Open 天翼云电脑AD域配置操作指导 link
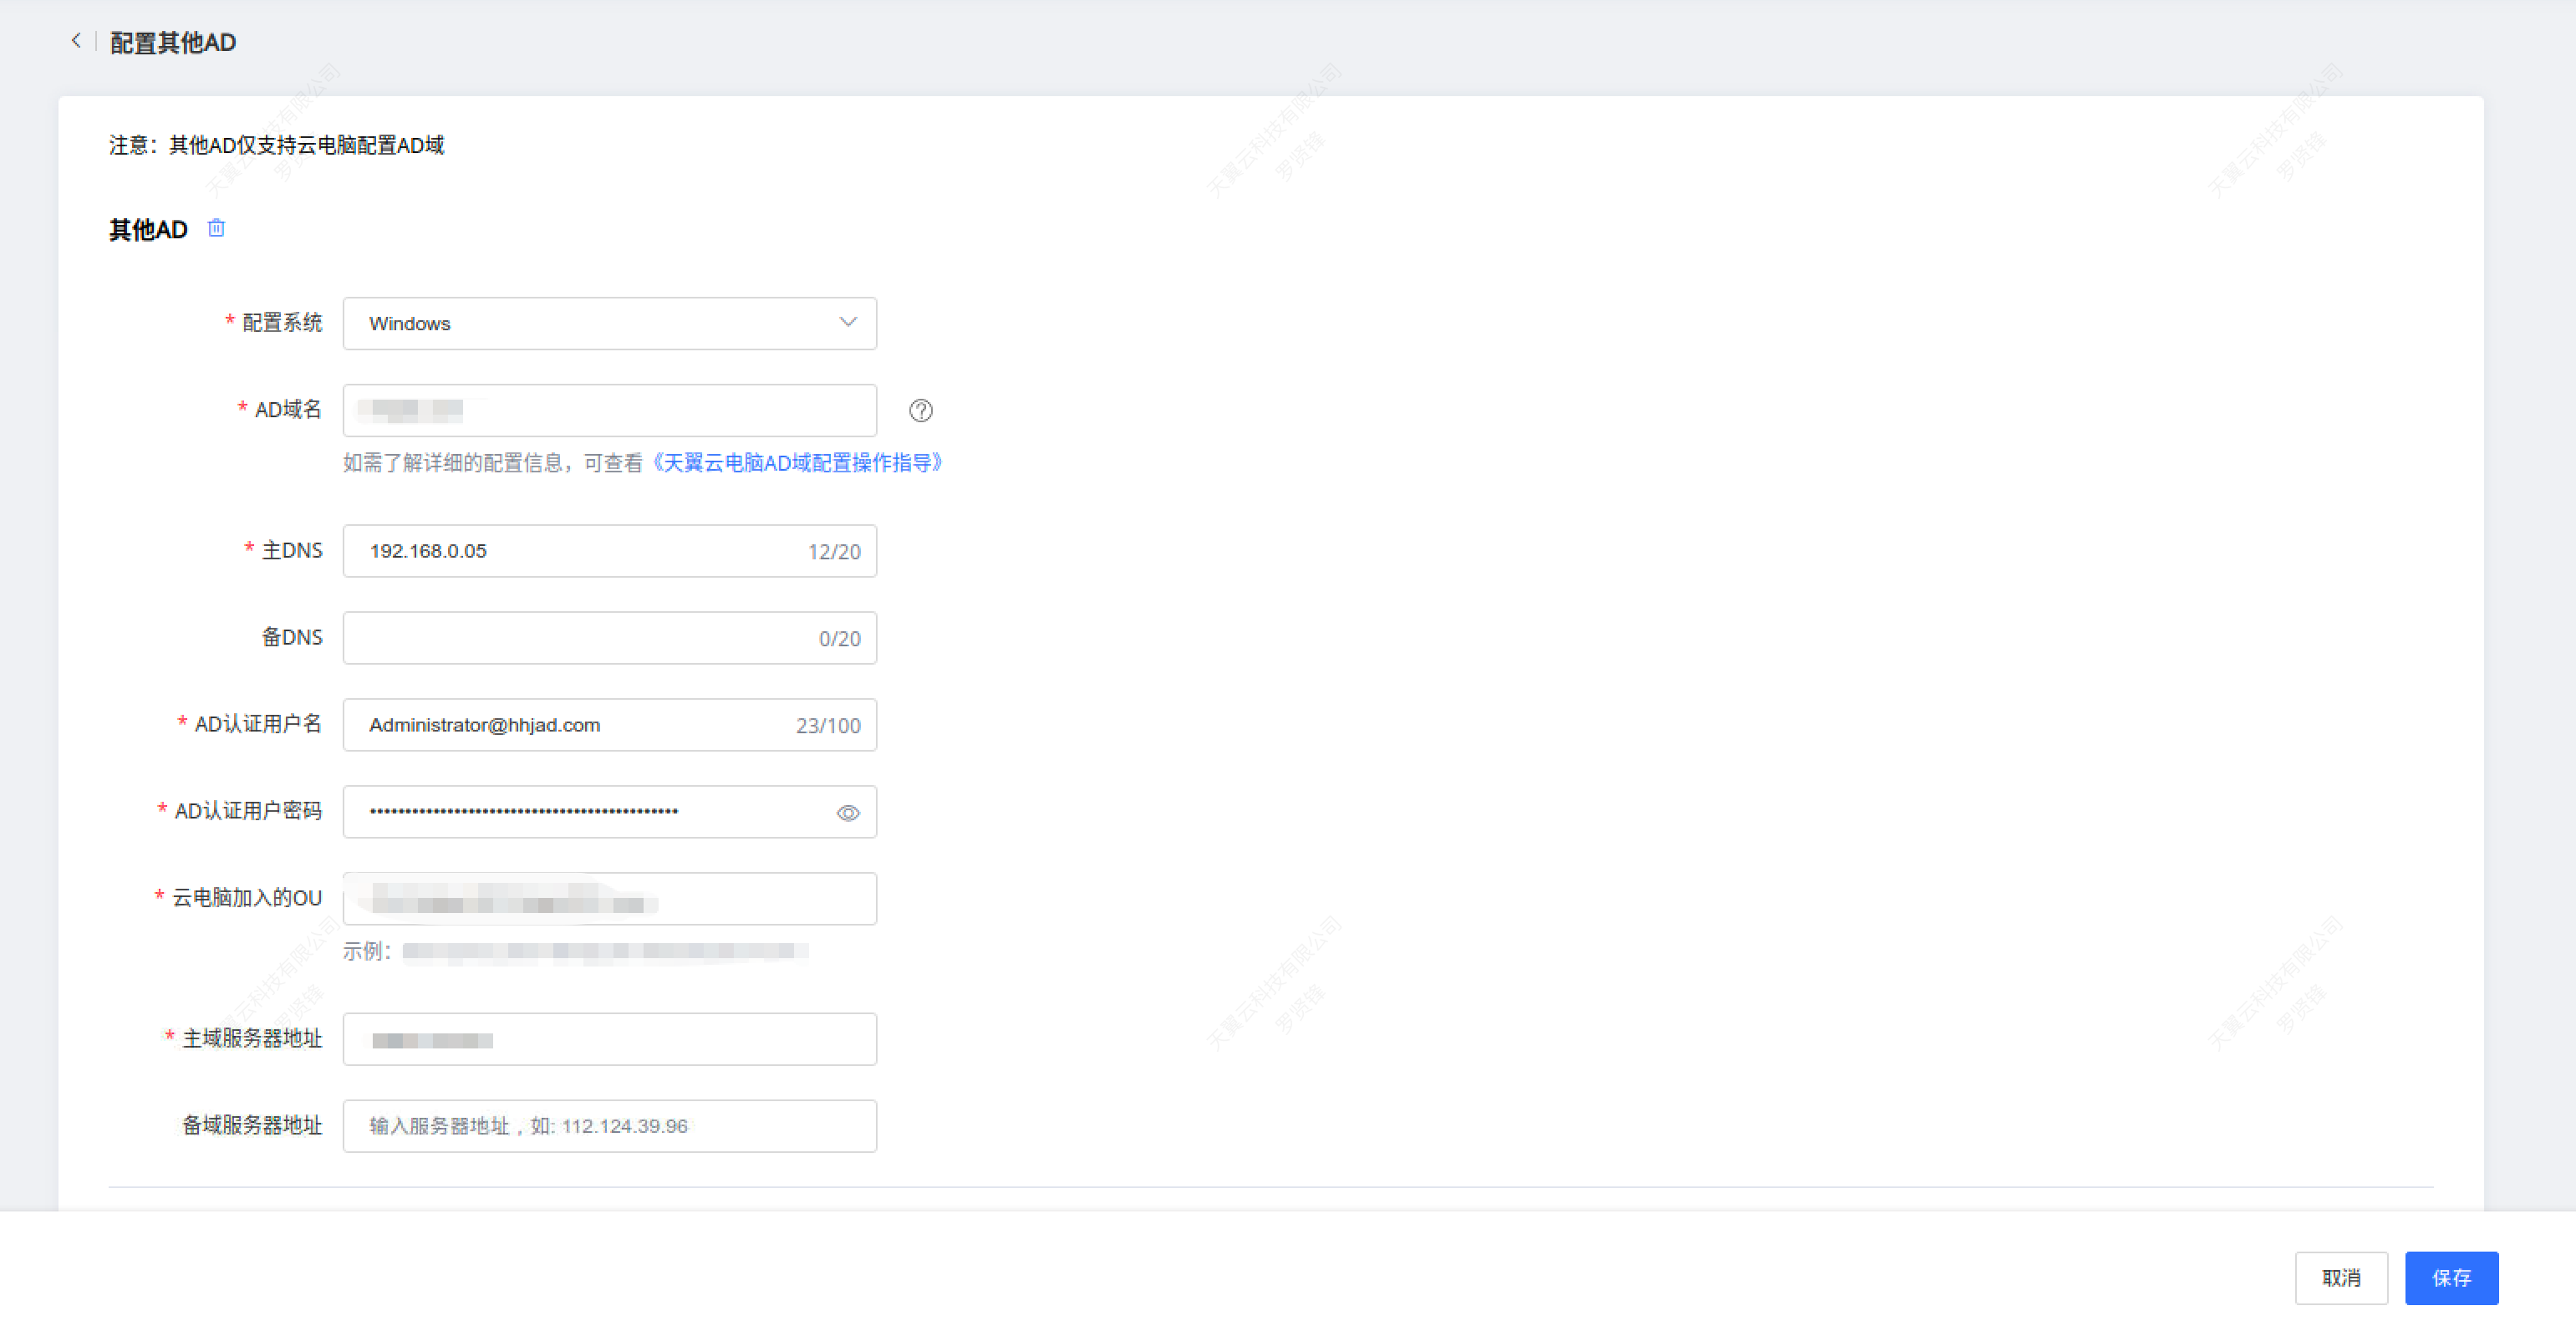This screenshot has height=1321, width=2576. pyautogui.click(x=797, y=463)
